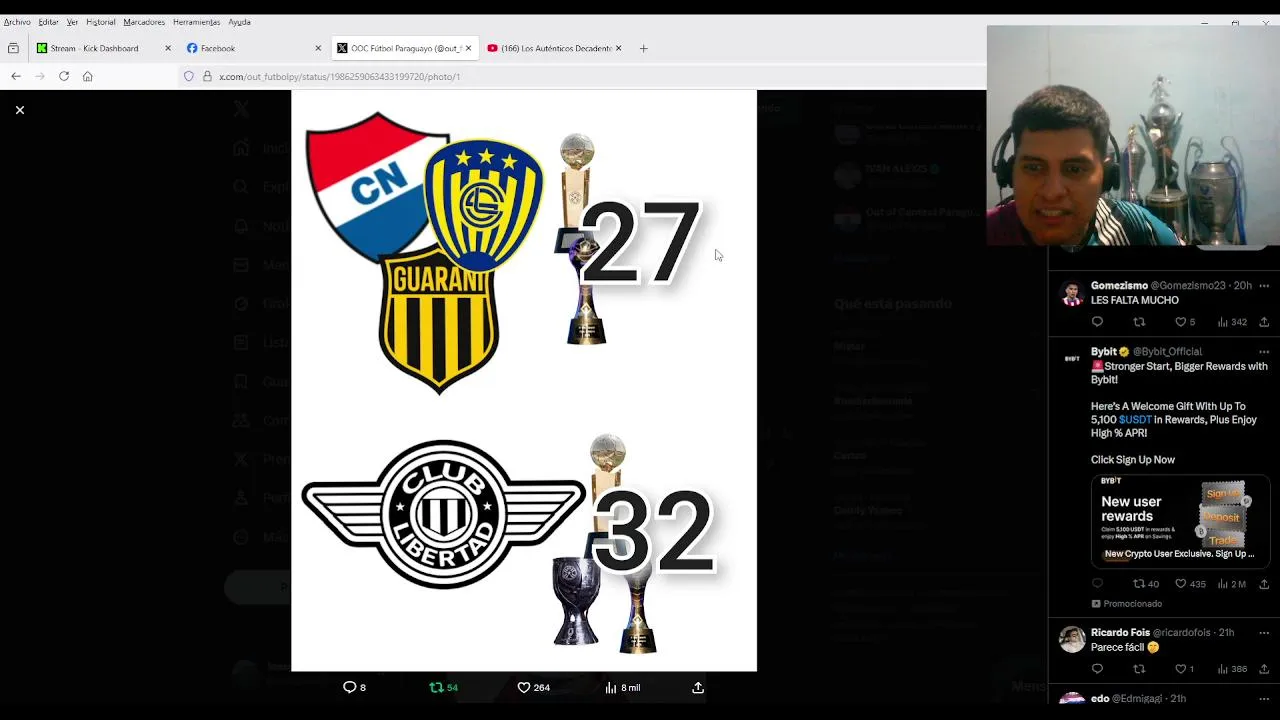1280x720 pixels.
Task: Open Ricardo Fois's avatar picture
Action: 1072,640
